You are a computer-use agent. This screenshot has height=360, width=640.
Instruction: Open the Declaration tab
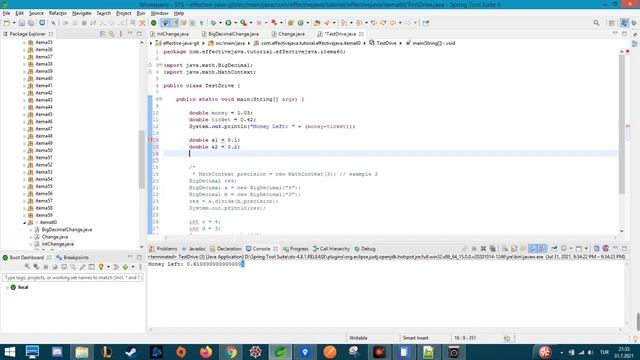(226, 249)
